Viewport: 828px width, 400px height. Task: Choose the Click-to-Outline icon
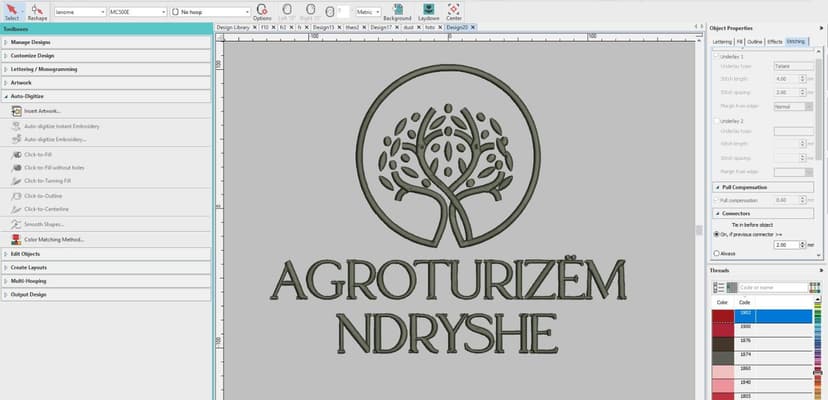click(16, 196)
